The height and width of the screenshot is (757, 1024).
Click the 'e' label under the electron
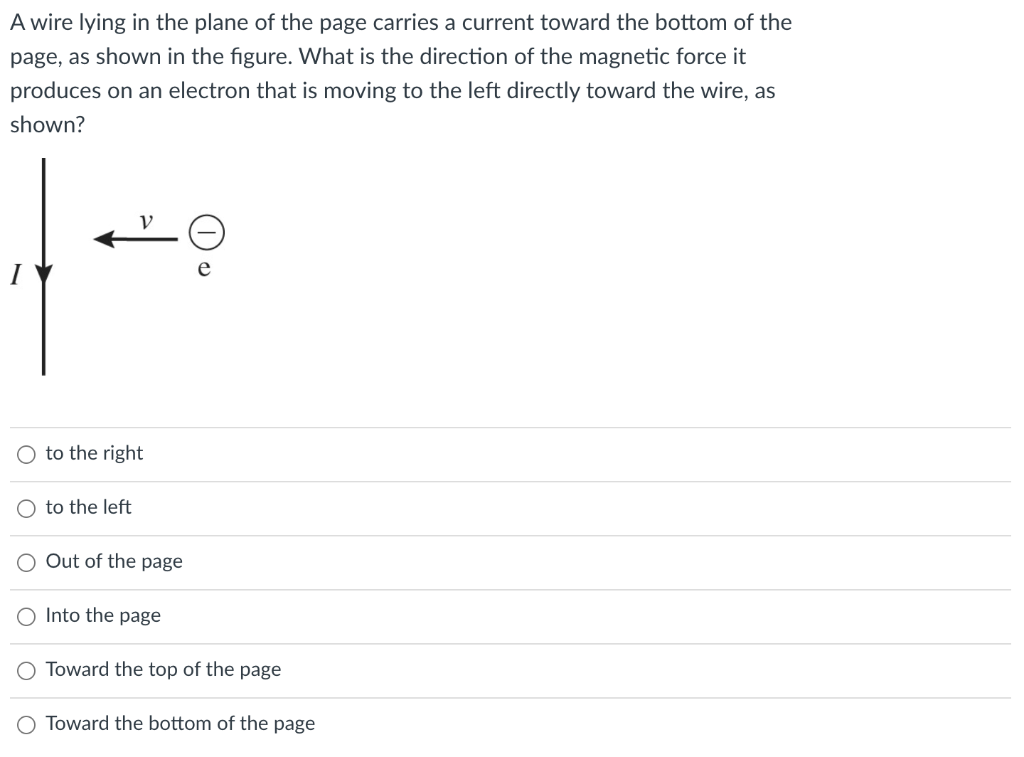pyautogui.click(x=204, y=268)
